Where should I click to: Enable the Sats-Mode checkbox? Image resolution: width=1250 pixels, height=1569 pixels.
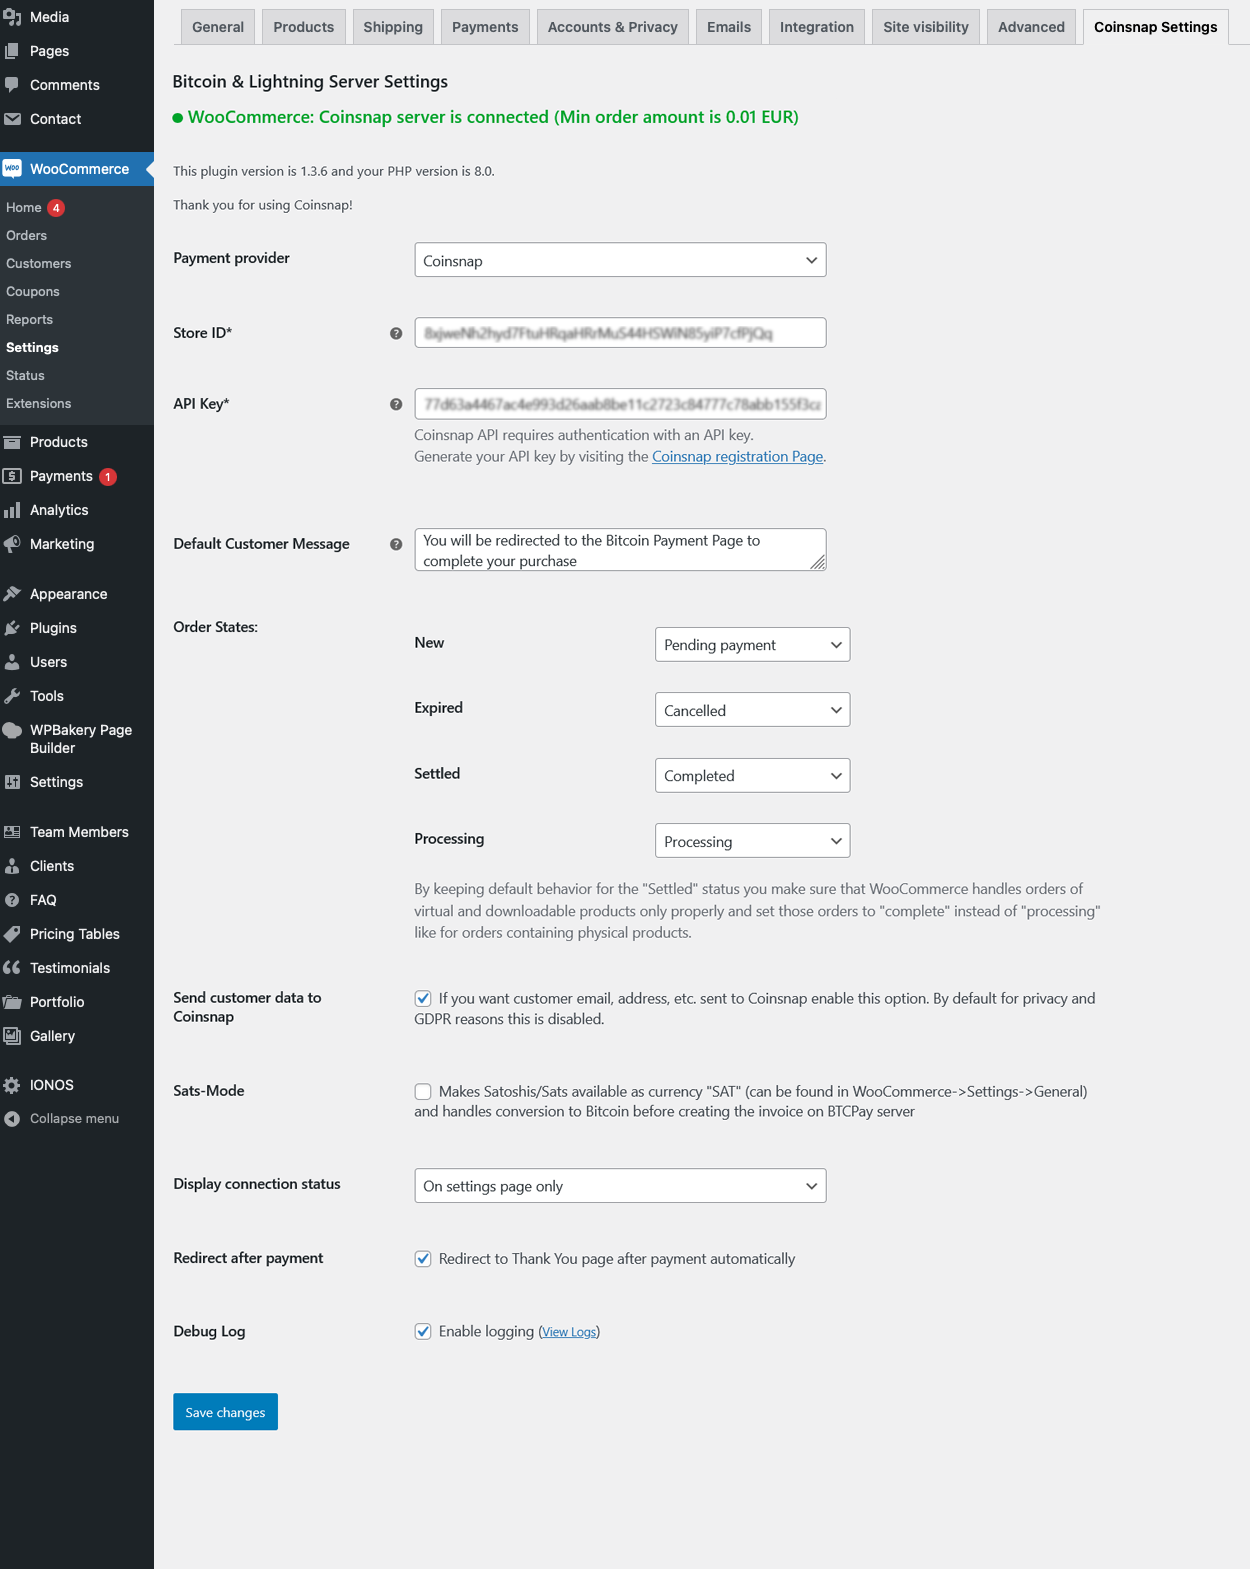(423, 1091)
